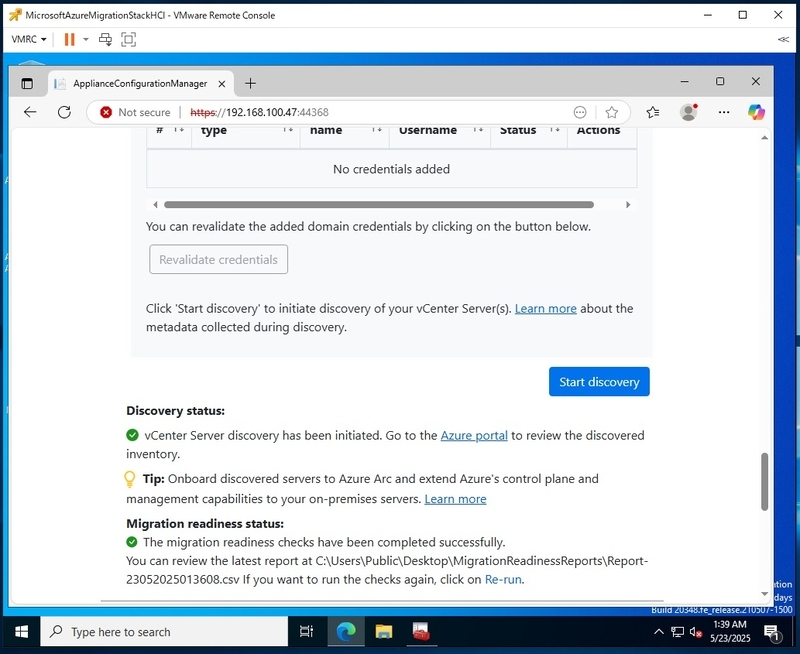The image size is (800, 654).
Task: Show hidden system tray icons
Action: coord(659,632)
